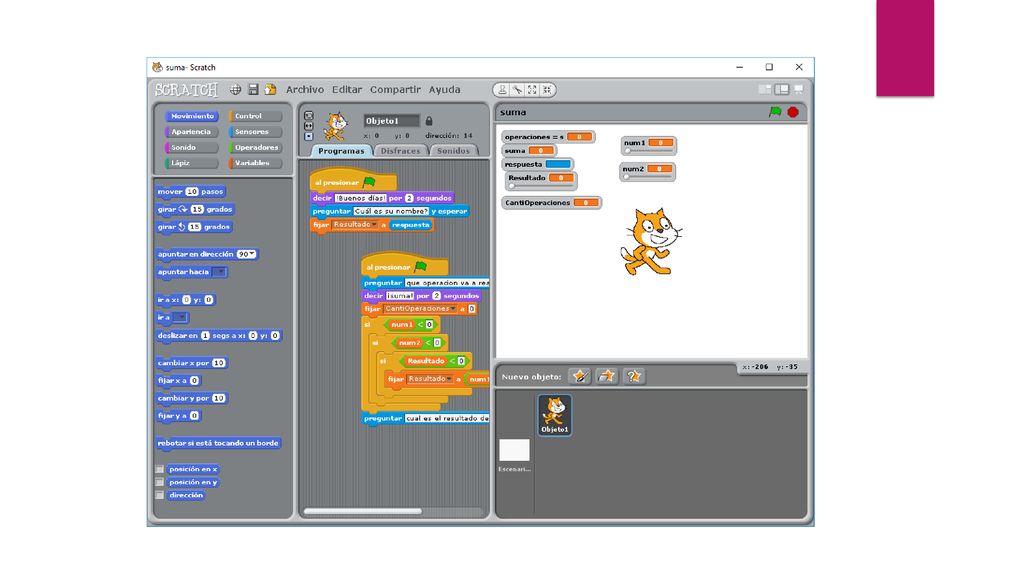Select the Apariencia block category
This screenshot has width=1024, height=576.
coord(191,131)
